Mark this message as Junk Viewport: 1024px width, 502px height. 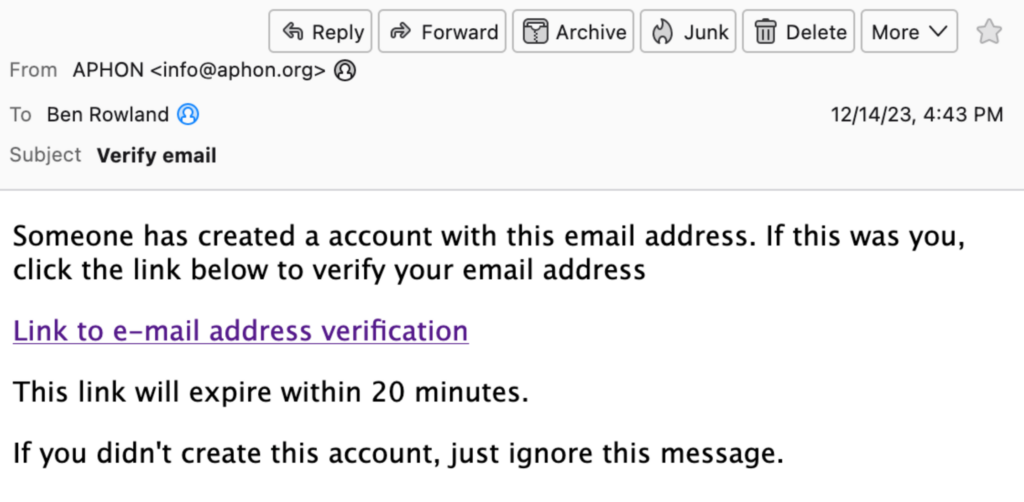[x=688, y=31]
